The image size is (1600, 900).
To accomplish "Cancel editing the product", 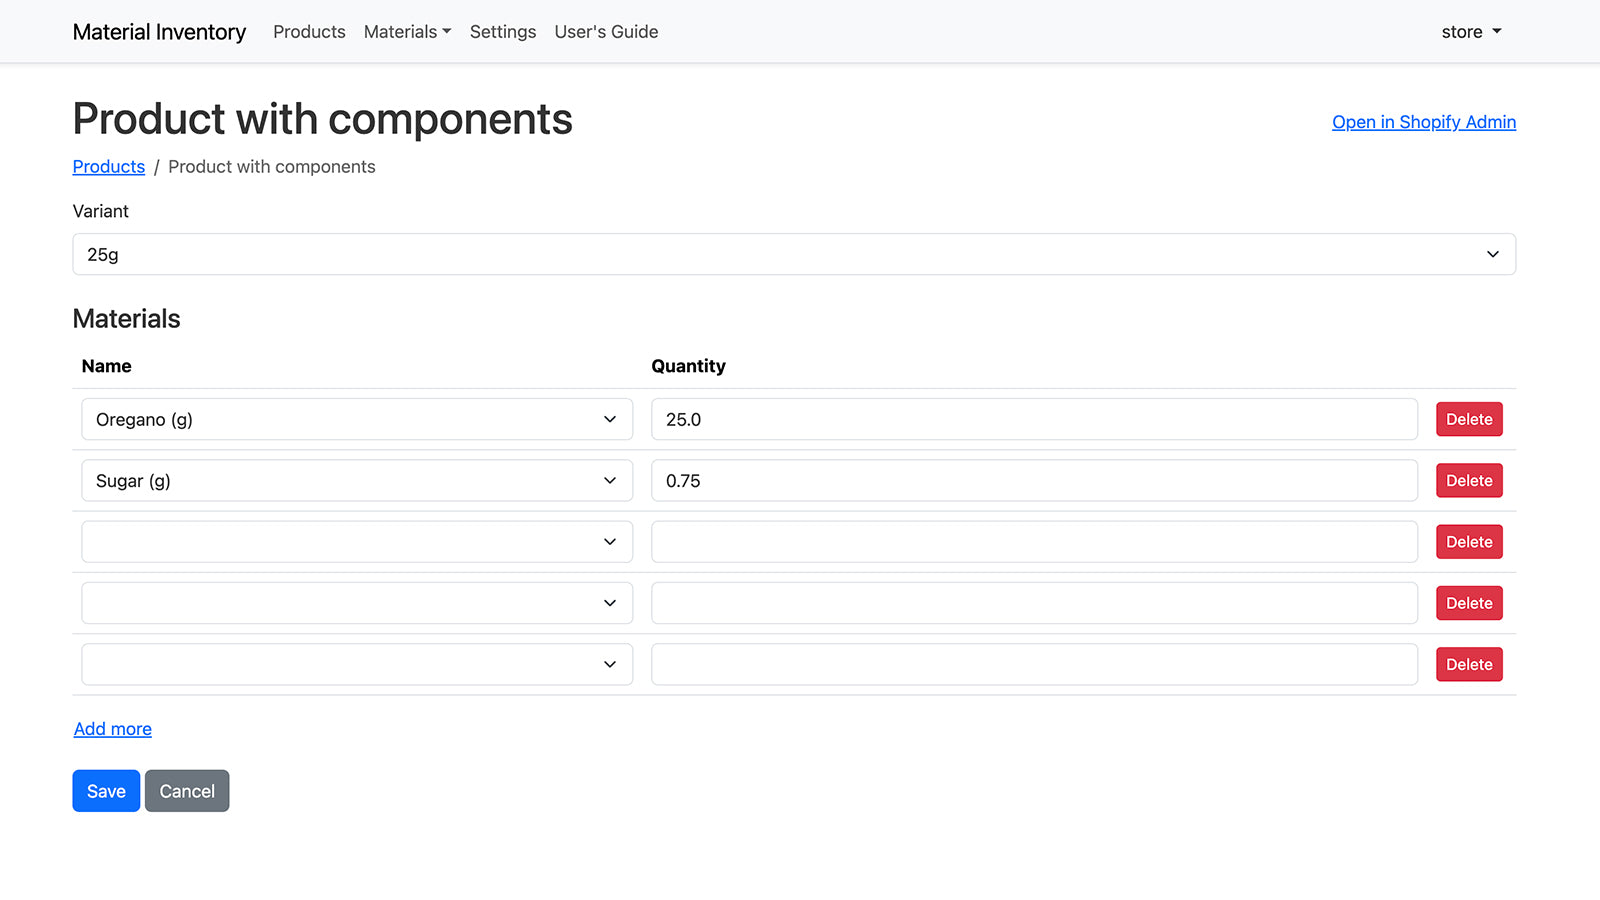I will coord(186,790).
